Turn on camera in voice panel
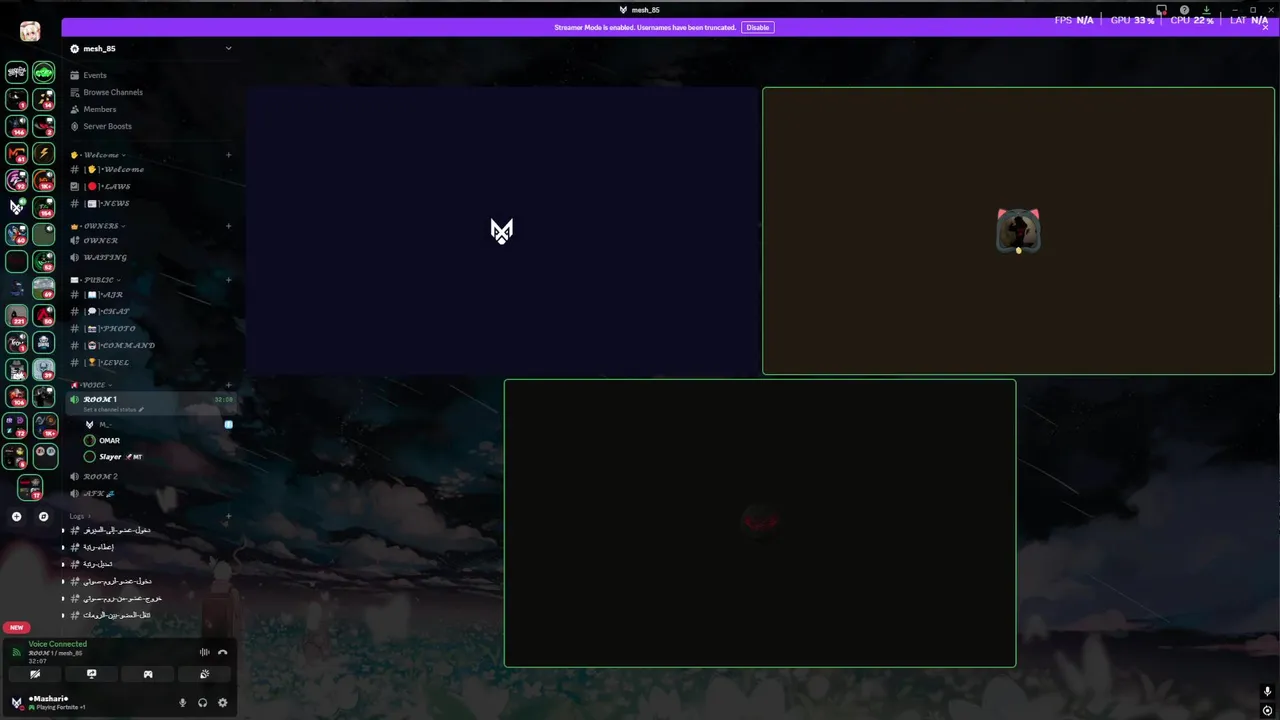The width and height of the screenshot is (1280, 720). 35,674
